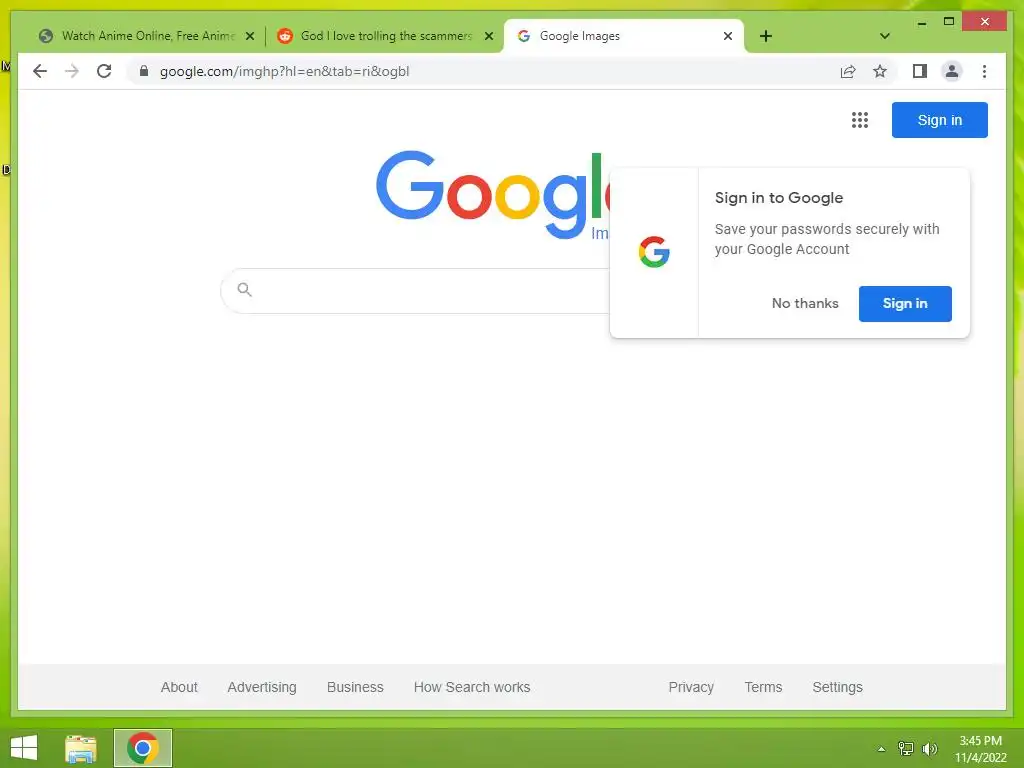Screen dimensions: 1024x768
Task: Open File Explorer from the taskbar
Action: click(81, 748)
